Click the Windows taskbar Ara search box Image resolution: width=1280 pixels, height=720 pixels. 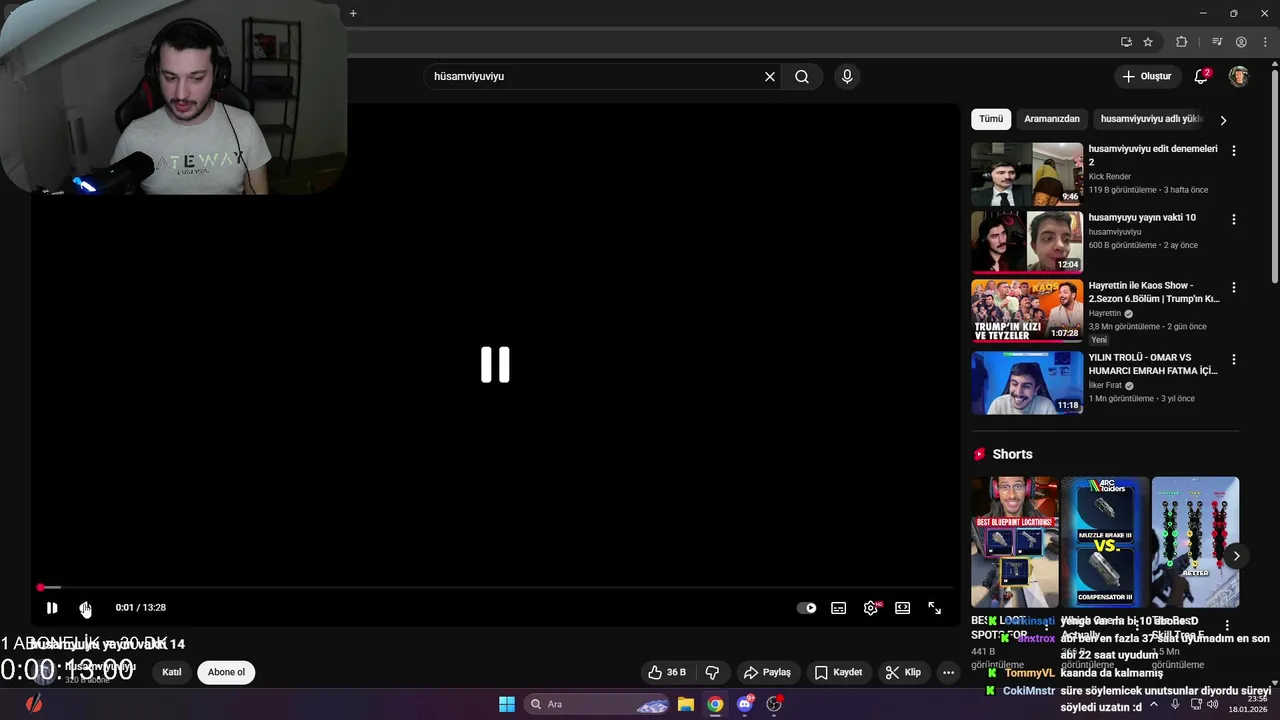pyautogui.click(x=597, y=704)
